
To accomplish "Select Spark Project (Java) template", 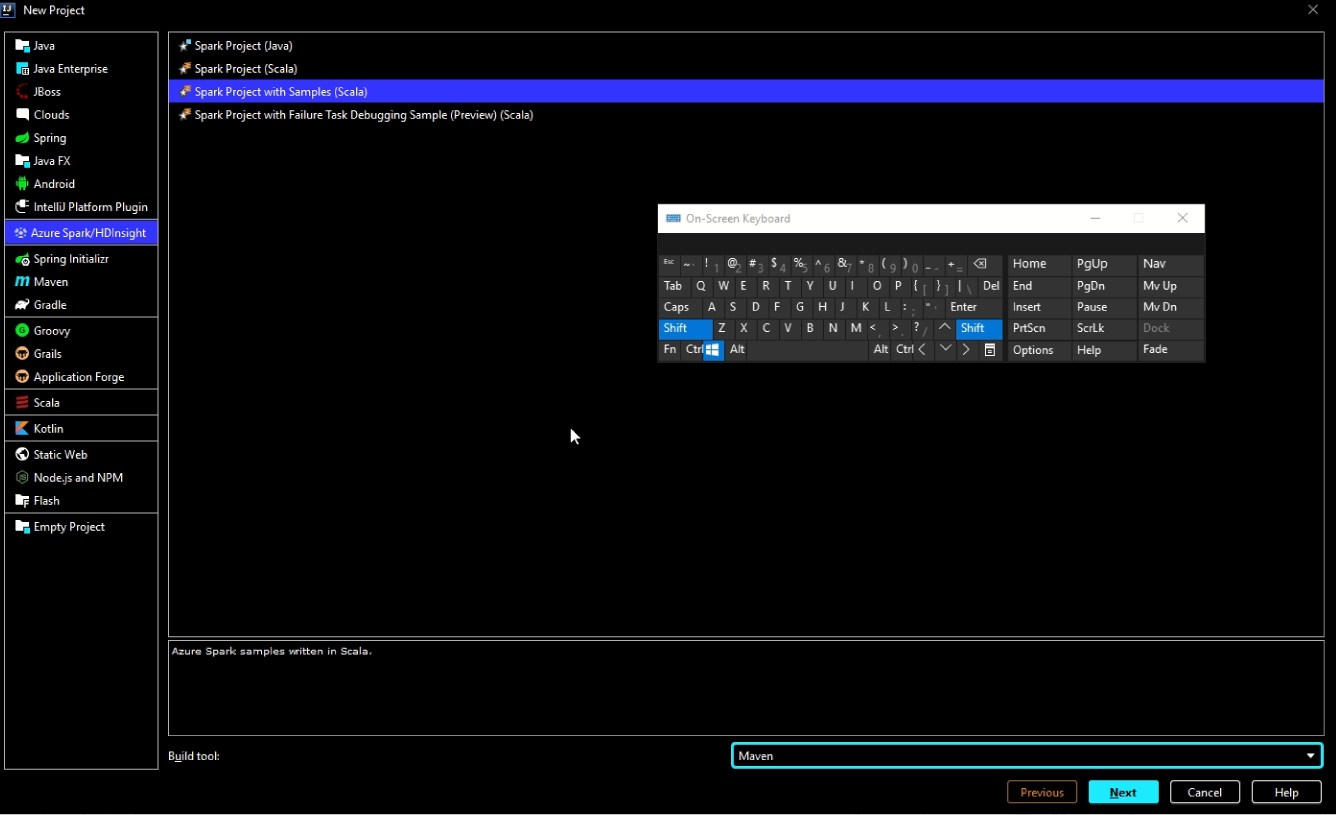I will coord(746,46).
